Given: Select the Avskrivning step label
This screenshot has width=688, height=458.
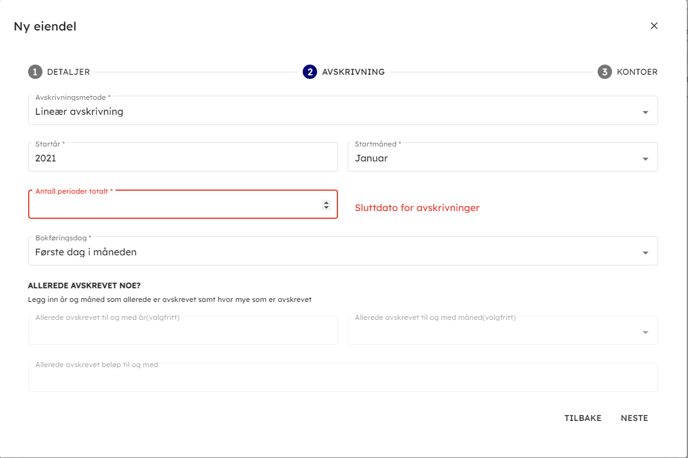Looking at the screenshot, I should (353, 72).
